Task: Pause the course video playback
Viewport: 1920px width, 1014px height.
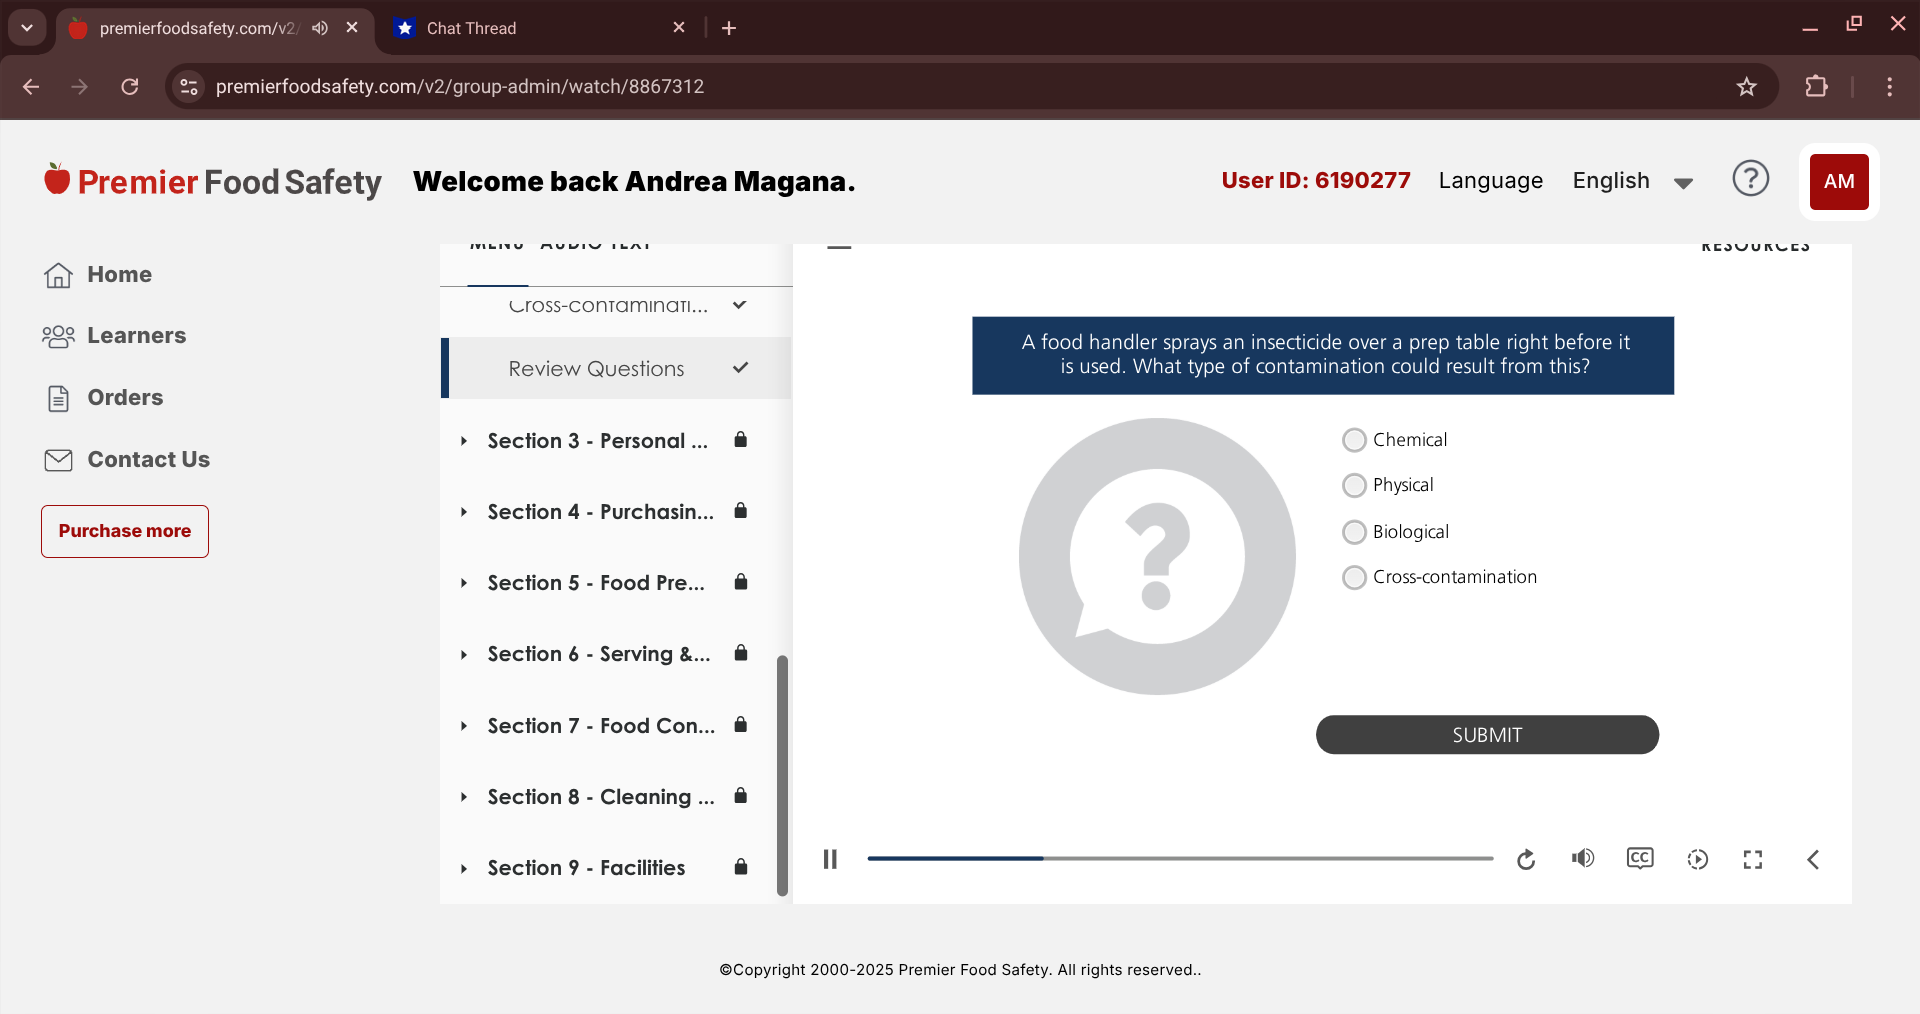Action: (x=830, y=859)
